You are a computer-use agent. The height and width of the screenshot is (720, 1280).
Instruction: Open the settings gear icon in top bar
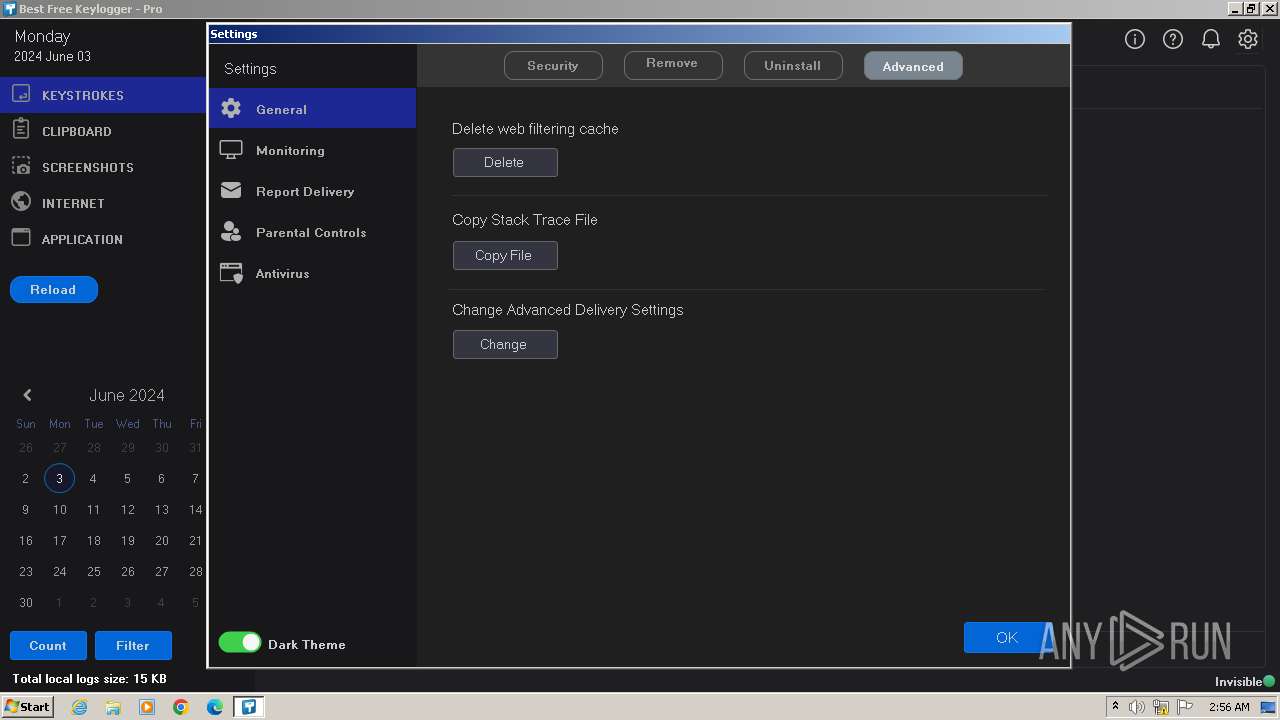[1248, 39]
